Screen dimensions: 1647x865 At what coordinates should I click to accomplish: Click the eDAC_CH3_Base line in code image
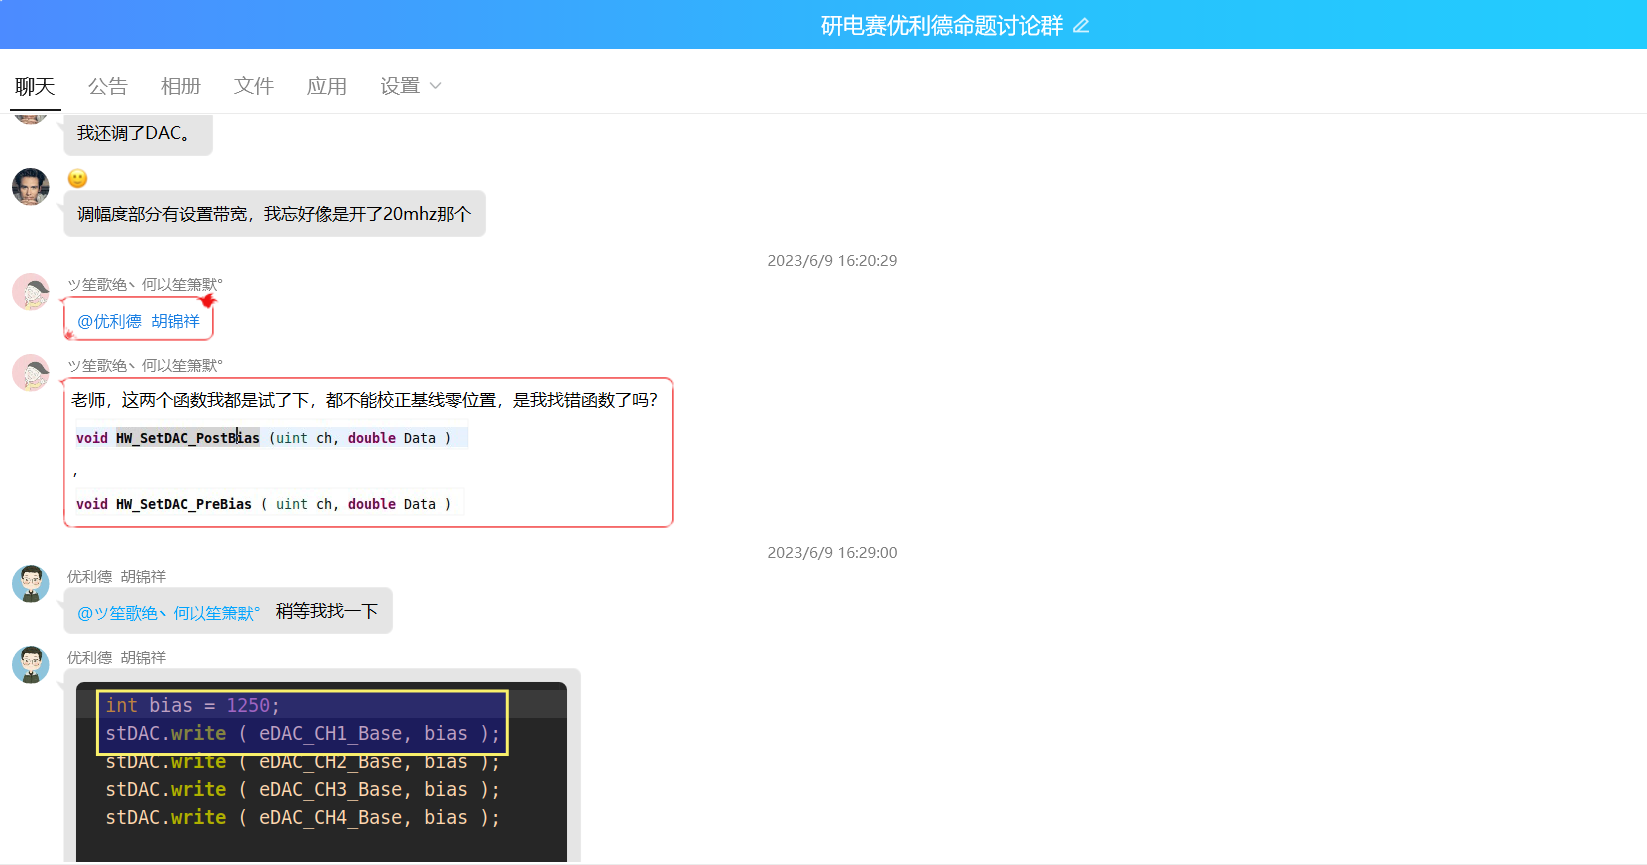pyautogui.click(x=303, y=790)
